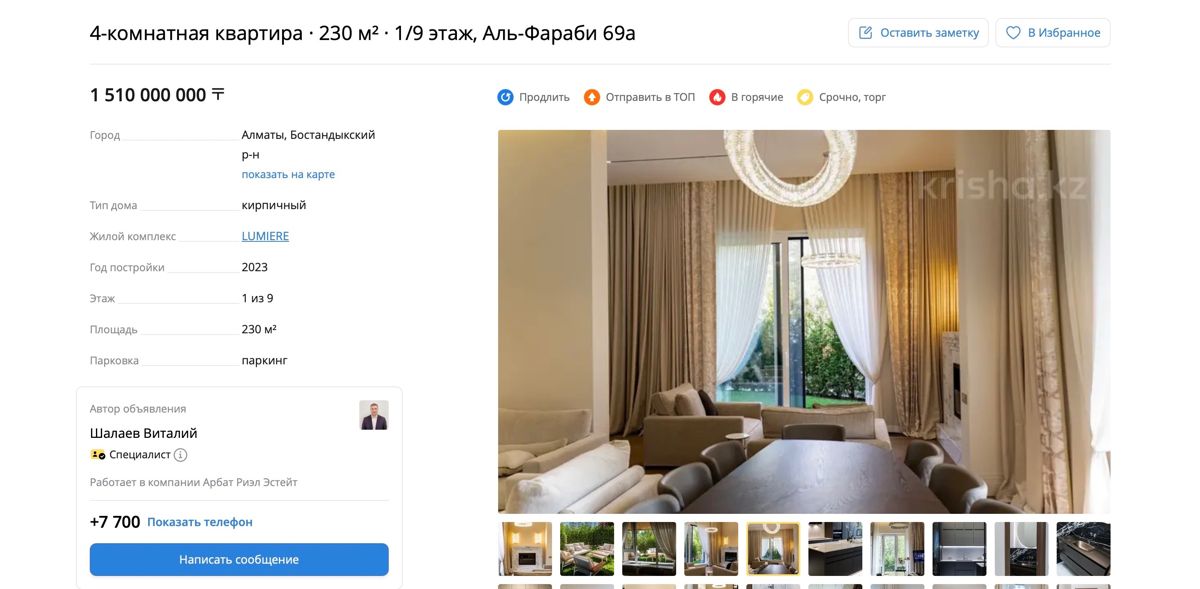This screenshot has width=1200, height=589.
Task: Reveal the phone number with Показать телефон
Action: point(200,522)
